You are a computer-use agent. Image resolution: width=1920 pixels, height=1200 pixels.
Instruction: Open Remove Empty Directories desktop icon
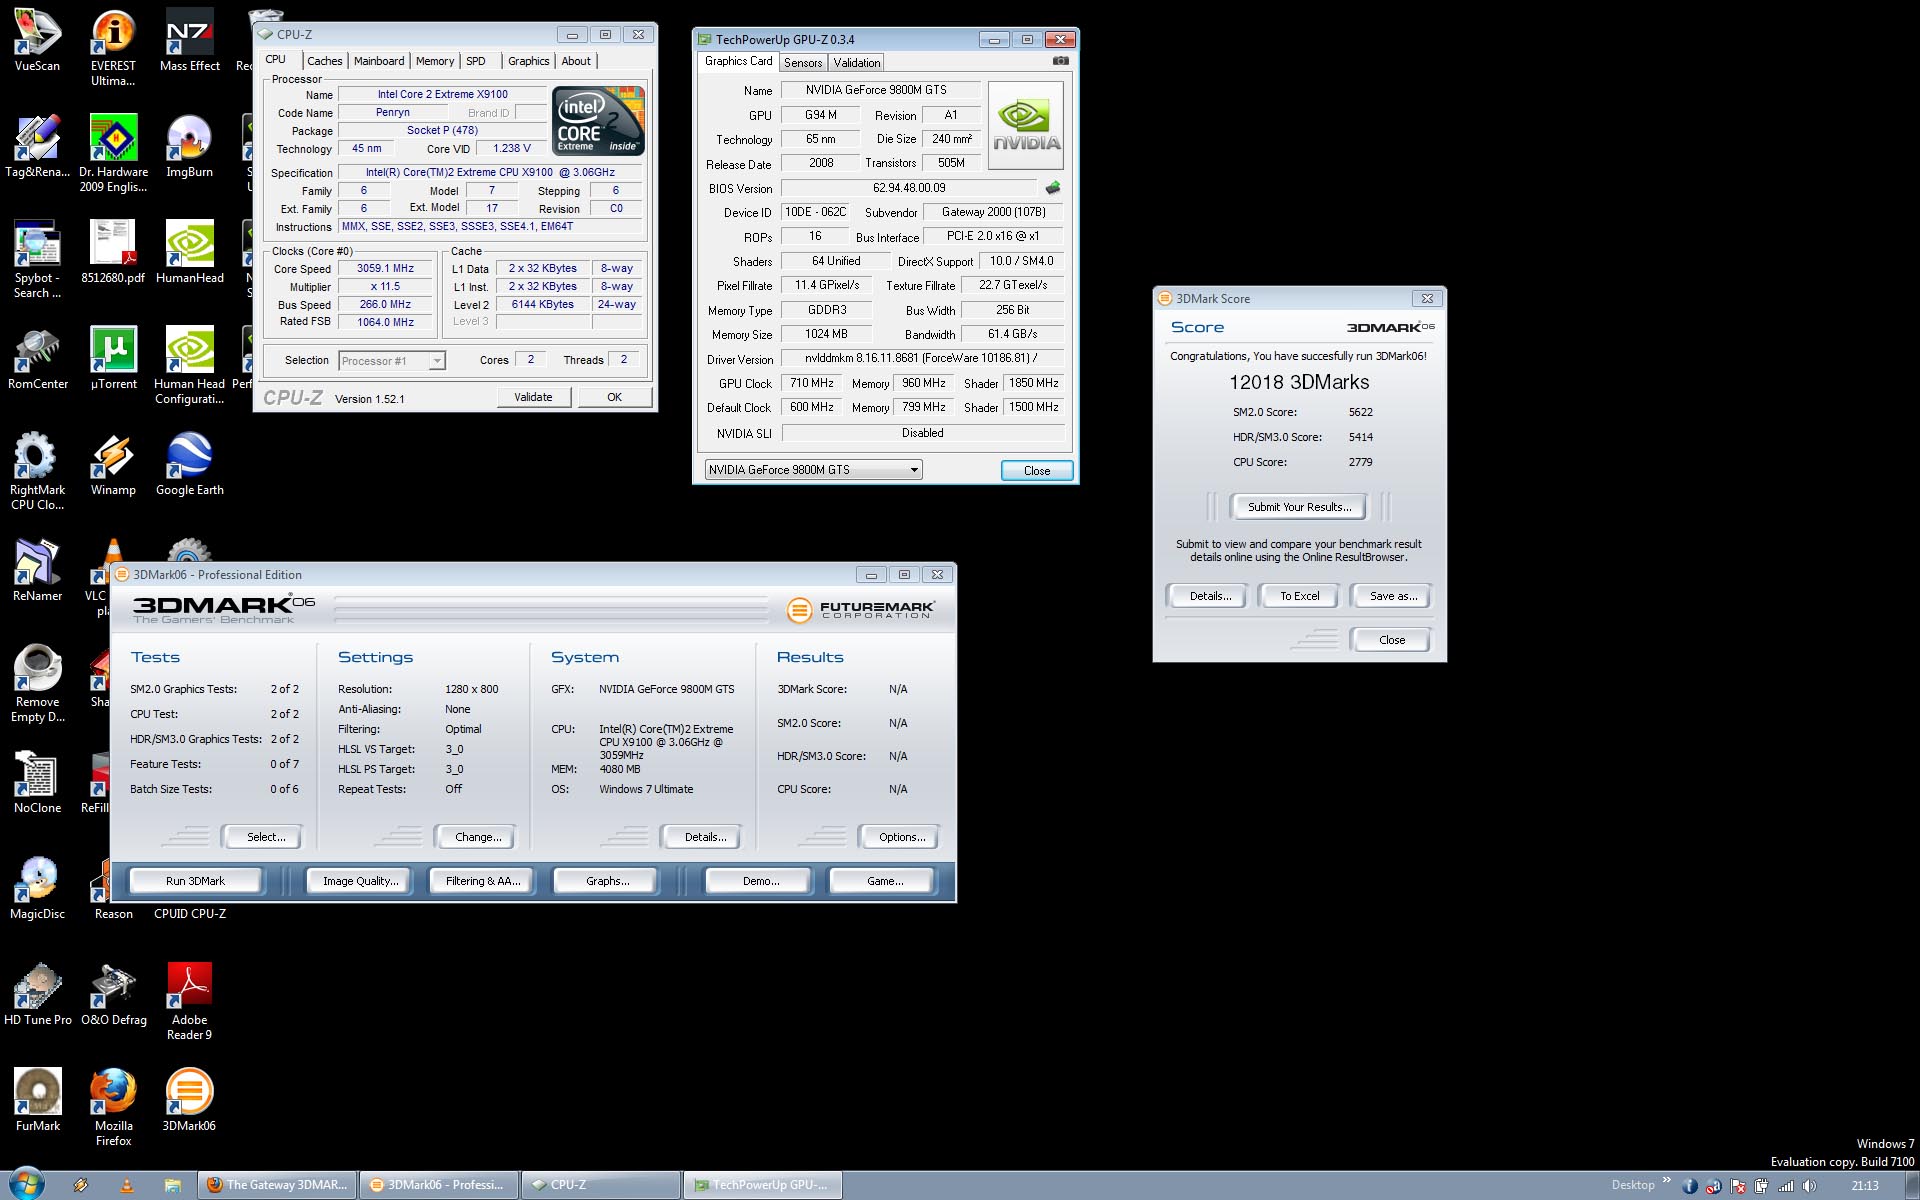coord(37,683)
